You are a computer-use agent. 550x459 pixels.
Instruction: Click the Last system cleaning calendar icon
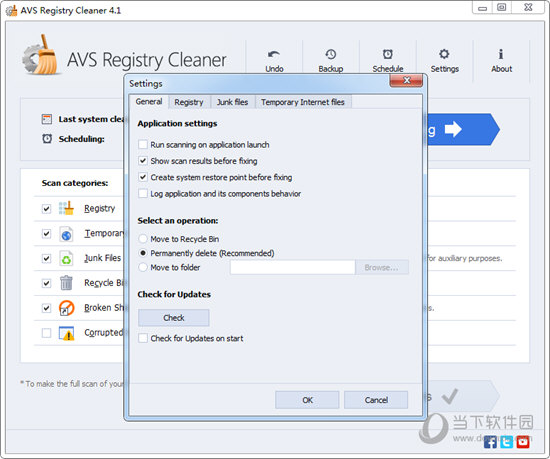pos(47,119)
